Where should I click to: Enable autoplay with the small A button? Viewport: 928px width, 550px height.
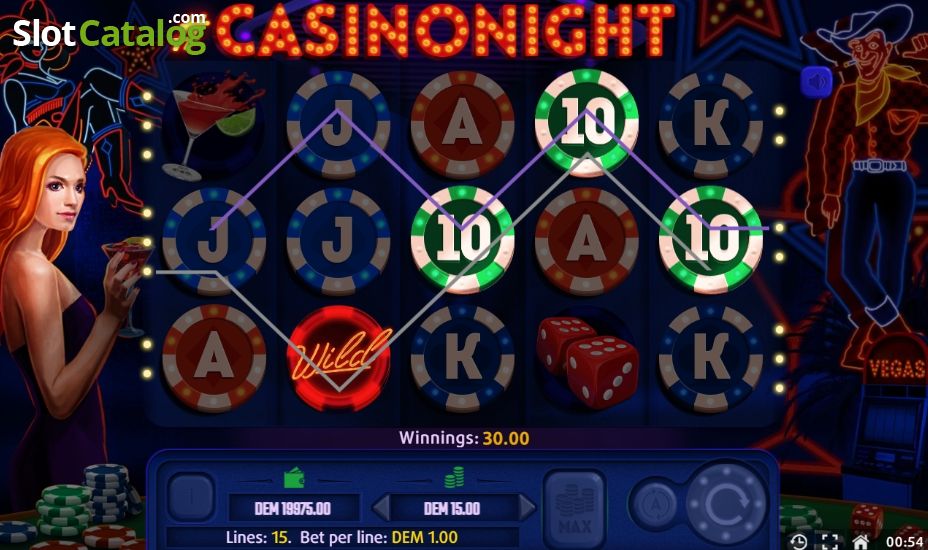tap(655, 504)
